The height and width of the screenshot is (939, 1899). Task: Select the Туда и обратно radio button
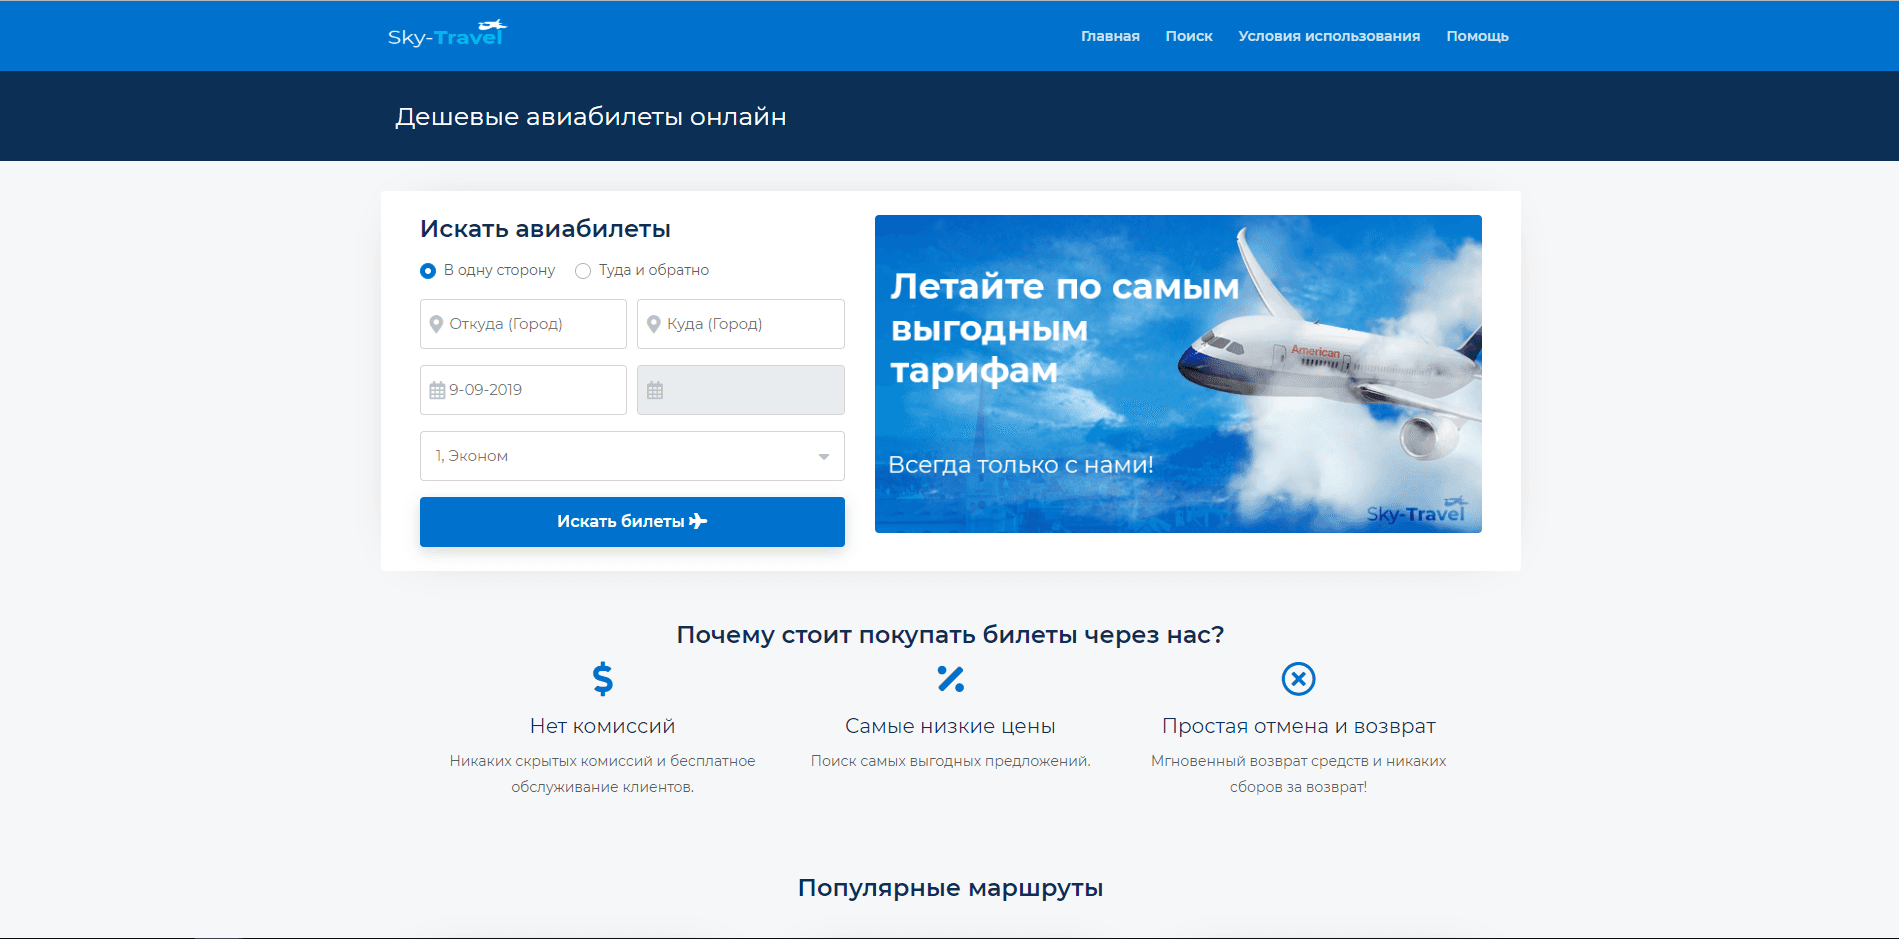point(582,270)
